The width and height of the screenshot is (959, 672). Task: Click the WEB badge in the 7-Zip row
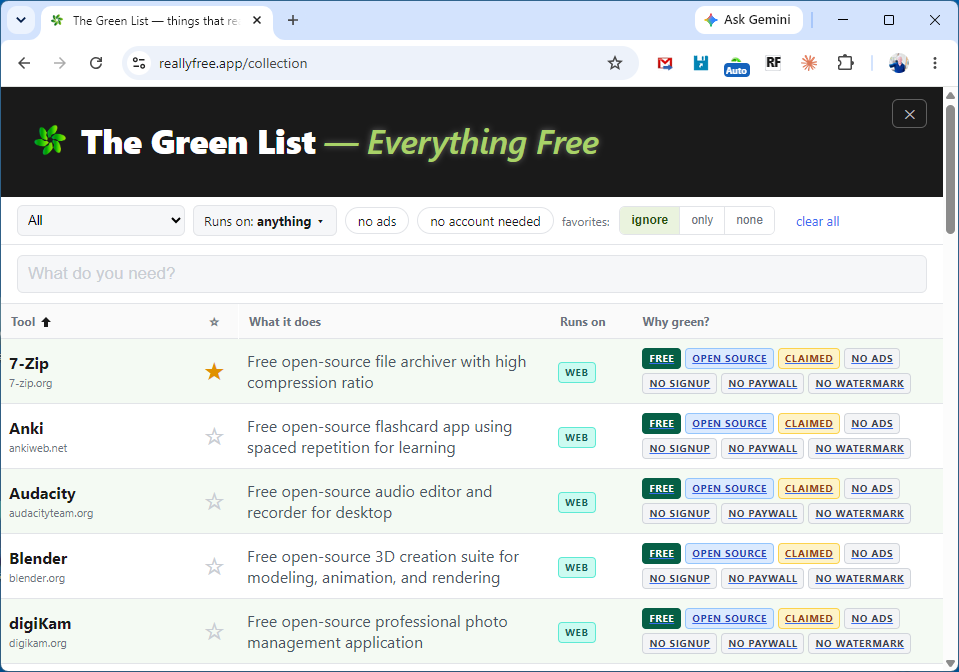click(577, 372)
